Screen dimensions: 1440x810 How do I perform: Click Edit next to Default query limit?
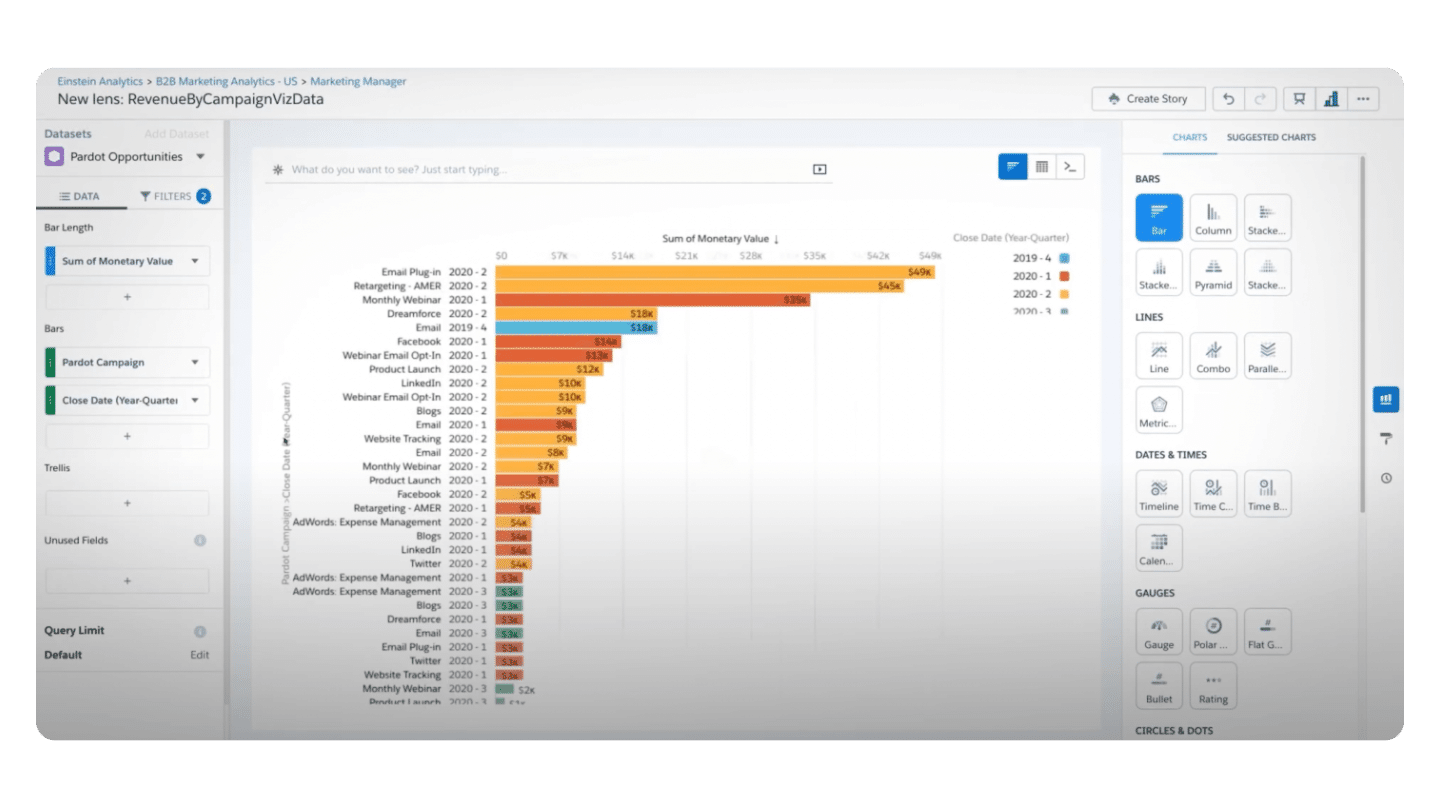pyautogui.click(x=200, y=656)
